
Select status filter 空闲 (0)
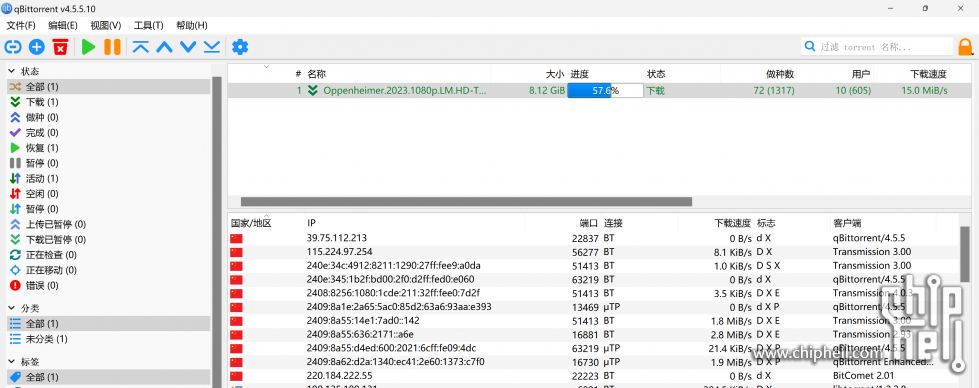click(109, 194)
